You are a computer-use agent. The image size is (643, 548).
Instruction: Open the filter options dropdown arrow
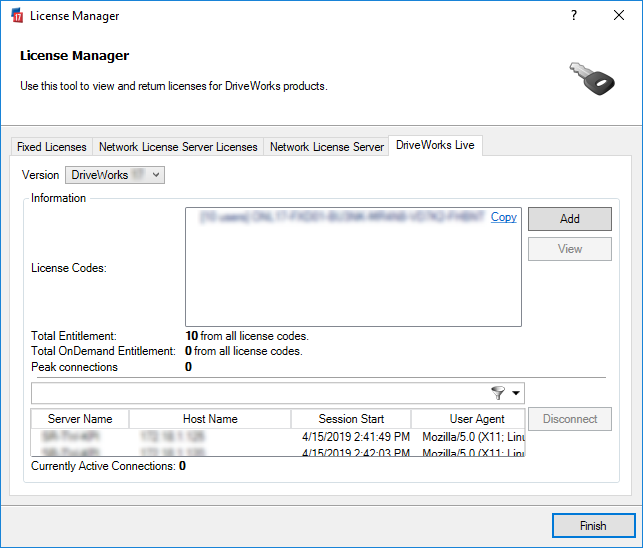click(x=516, y=393)
